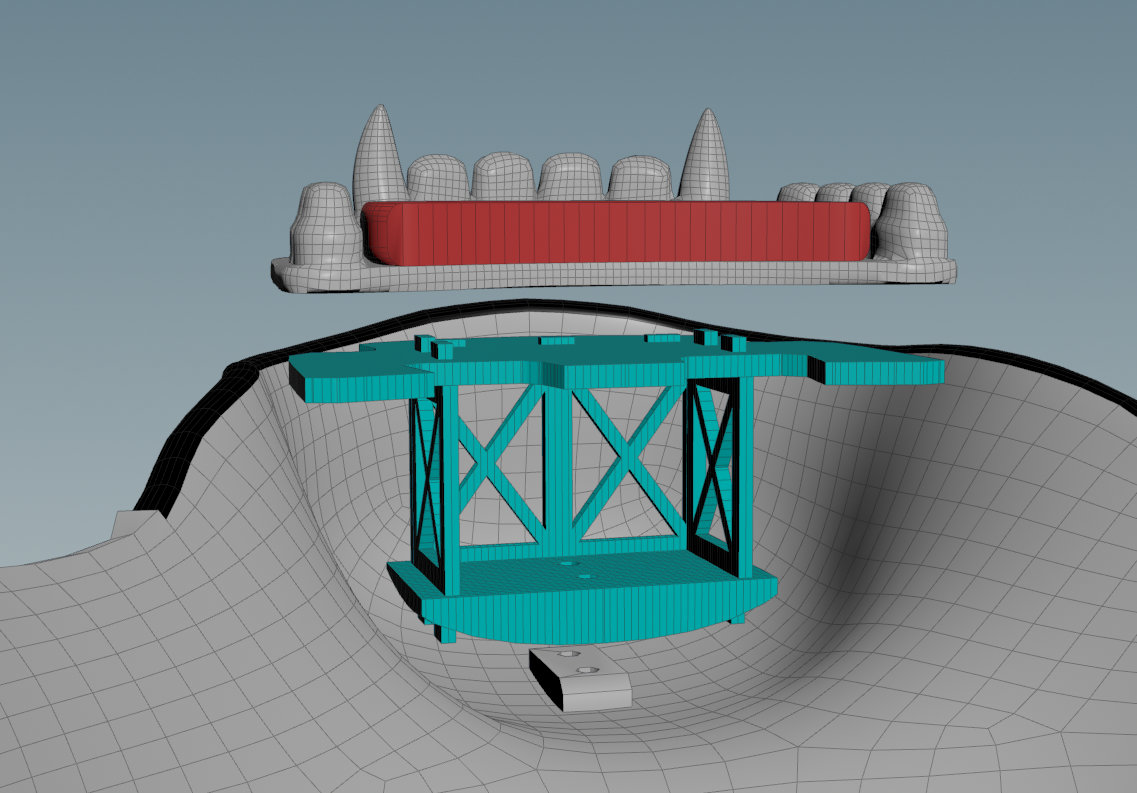The width and height of the screenshot is (1137, 793).
Task: Select the teal platform's left wing
Action: coord(345,378)
